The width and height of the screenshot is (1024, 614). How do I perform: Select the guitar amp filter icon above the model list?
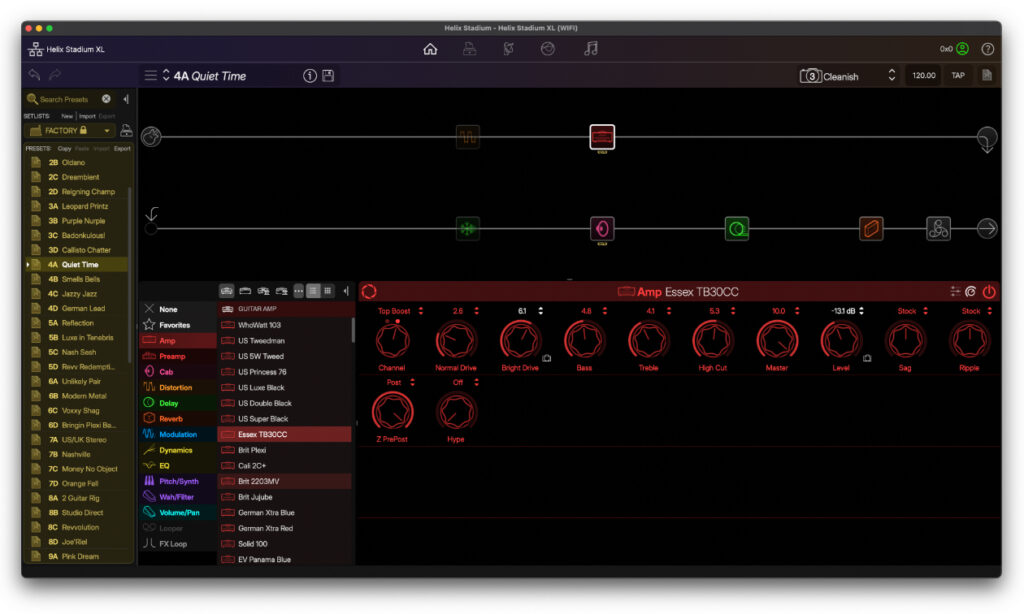(227, 290)
